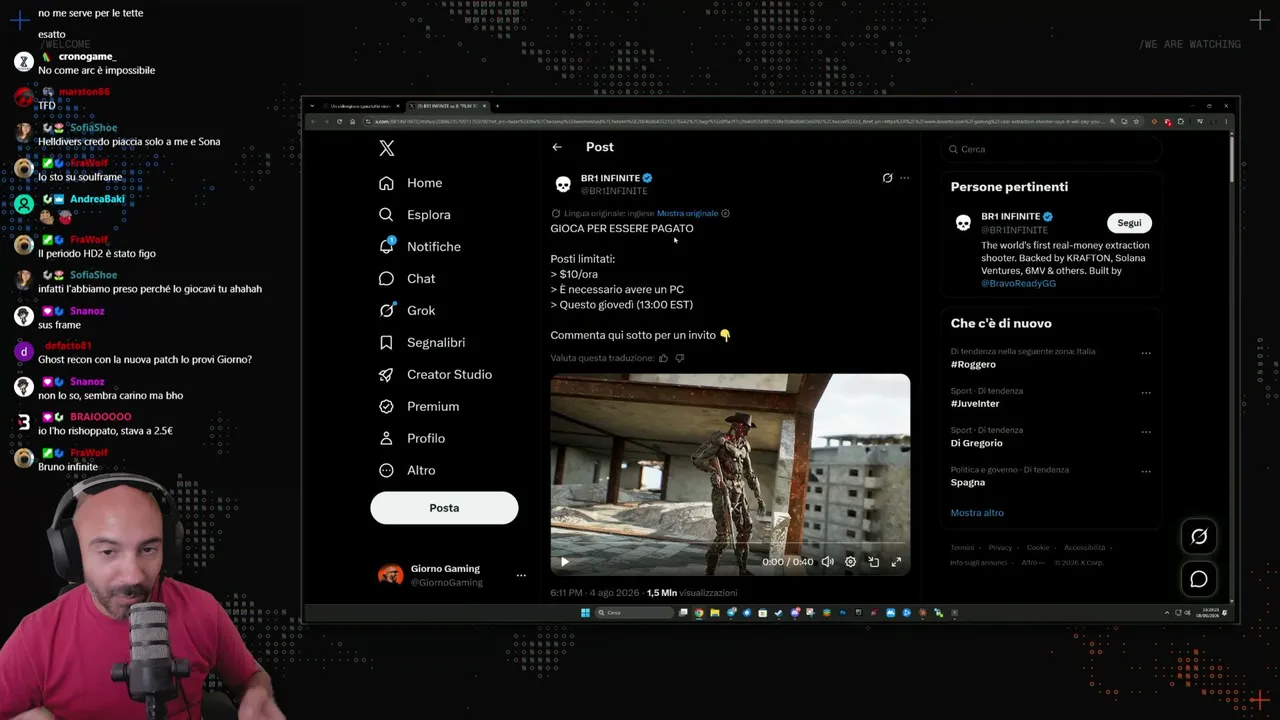Go back using the Post arrow
1280x720 pixels.
coord(557,147)
